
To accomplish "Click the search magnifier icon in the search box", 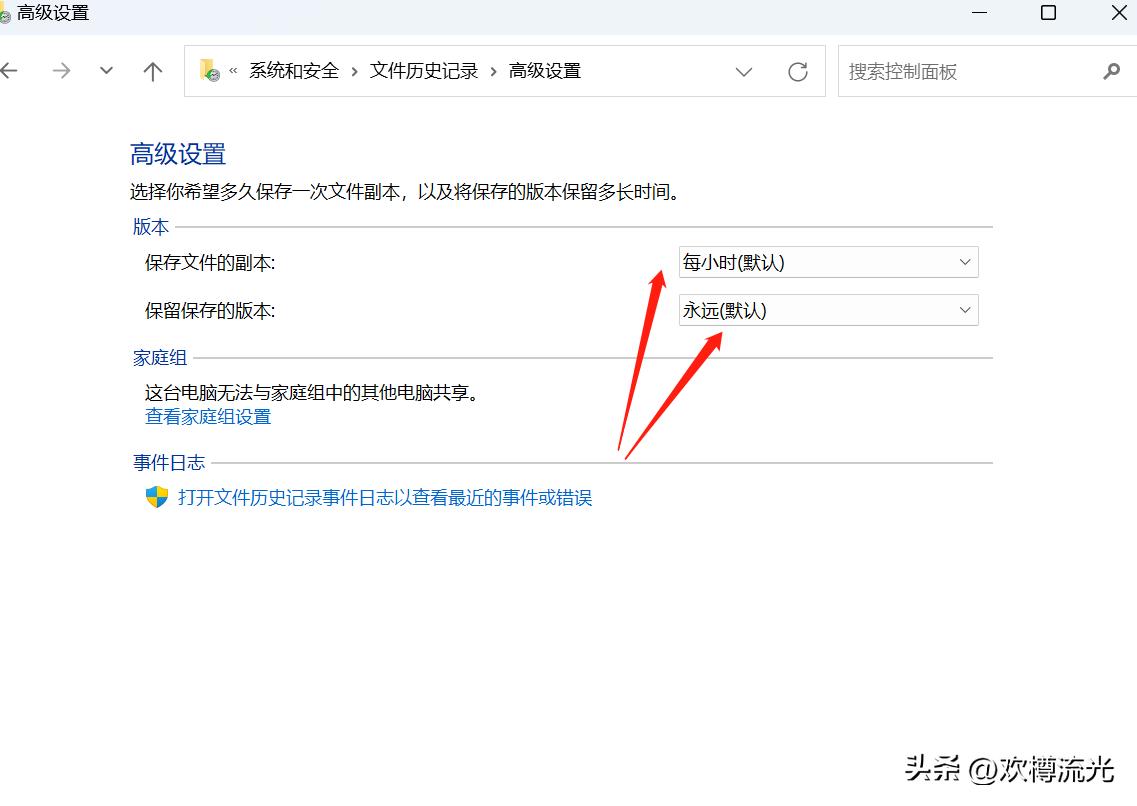I will [1111, 71].
